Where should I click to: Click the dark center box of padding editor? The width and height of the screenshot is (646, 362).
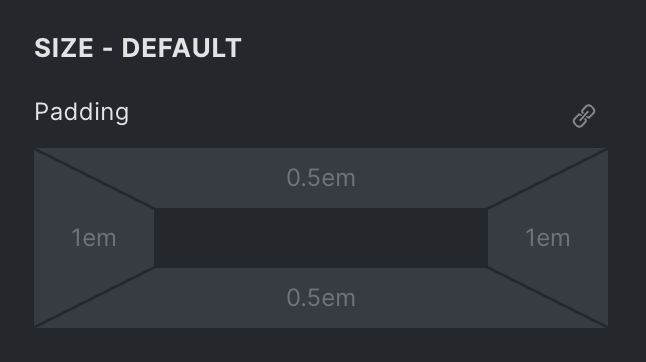[x=321, y=238]
